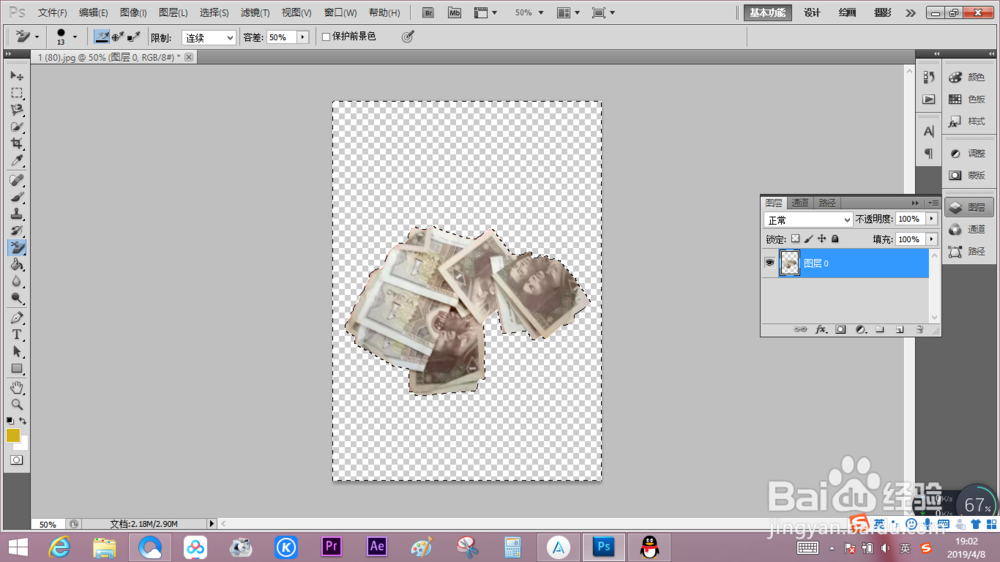Switch to 基本功能 workspace
This screenshot has height=562, width=1000.
[768, 13]
